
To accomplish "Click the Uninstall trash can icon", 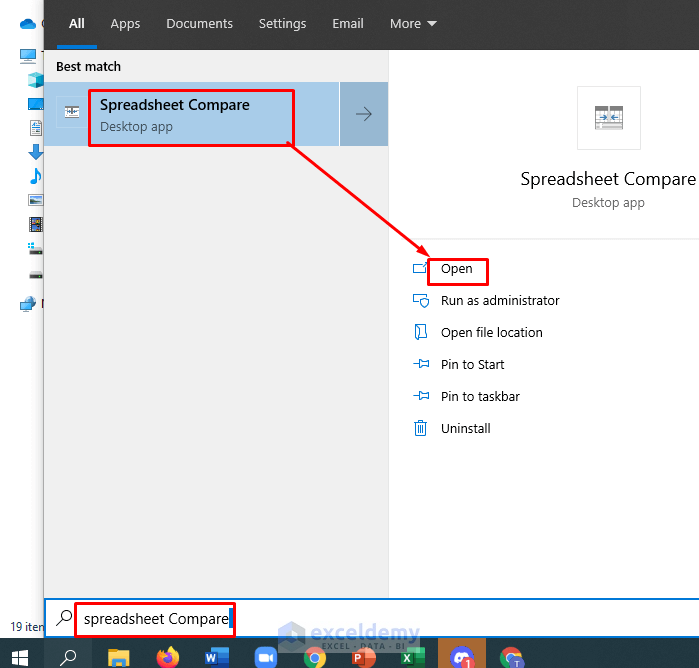I will [x=420, y=428].
